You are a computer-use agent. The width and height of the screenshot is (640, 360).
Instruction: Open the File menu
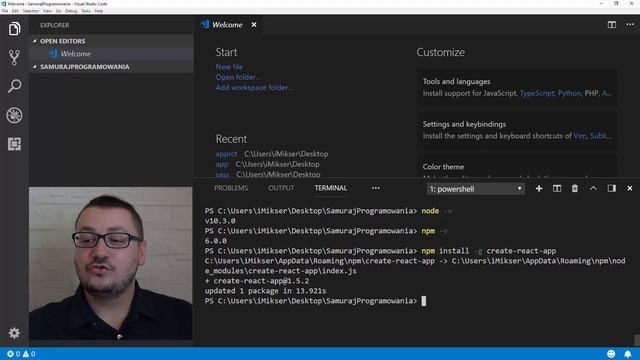click(x=5, y=11)
